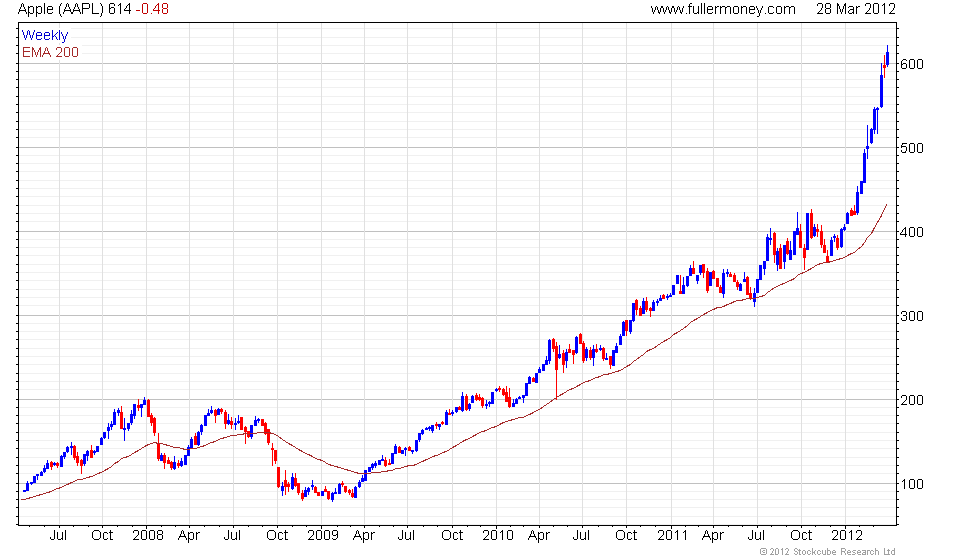Viewport: 980px width, 560px height.
Task: Click the price change value '-0.48'
Action: click(152, 9)
